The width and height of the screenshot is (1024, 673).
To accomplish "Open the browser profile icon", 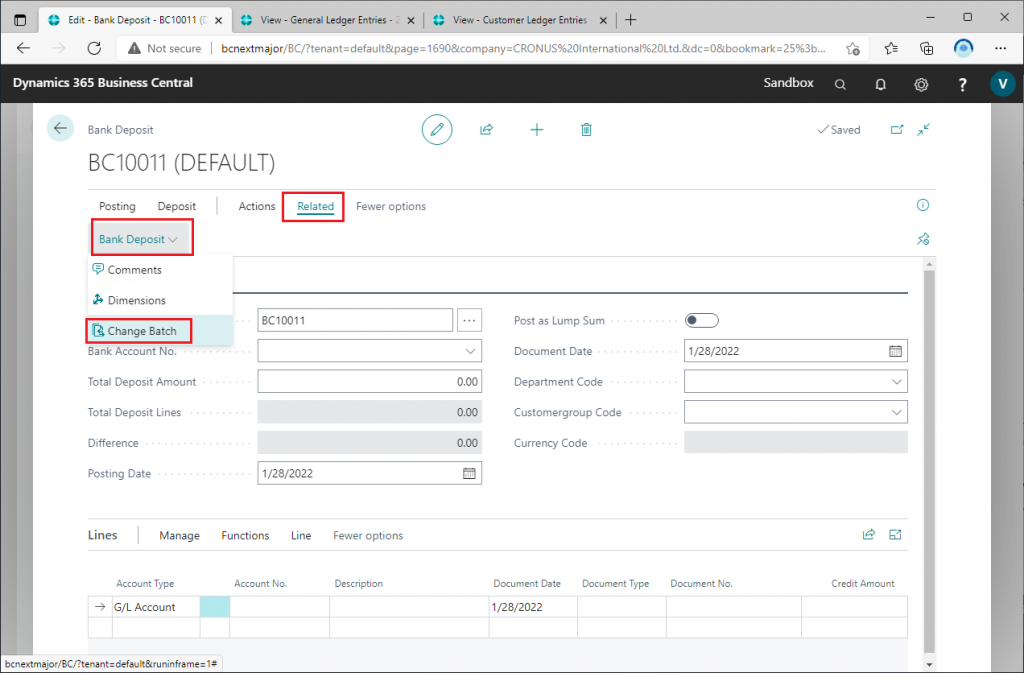I will 963,48.
